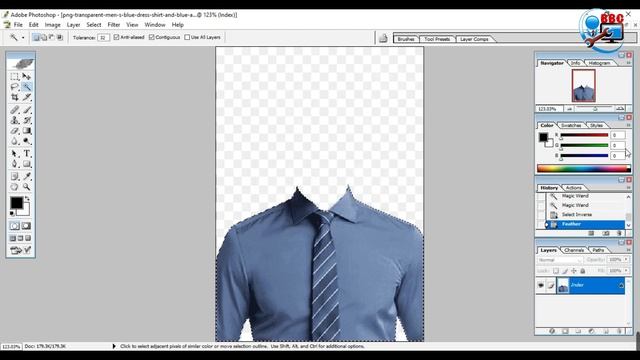Screen dimensions: 640x360
Task: Switch to the Actions tab
Action: point(573,188)
